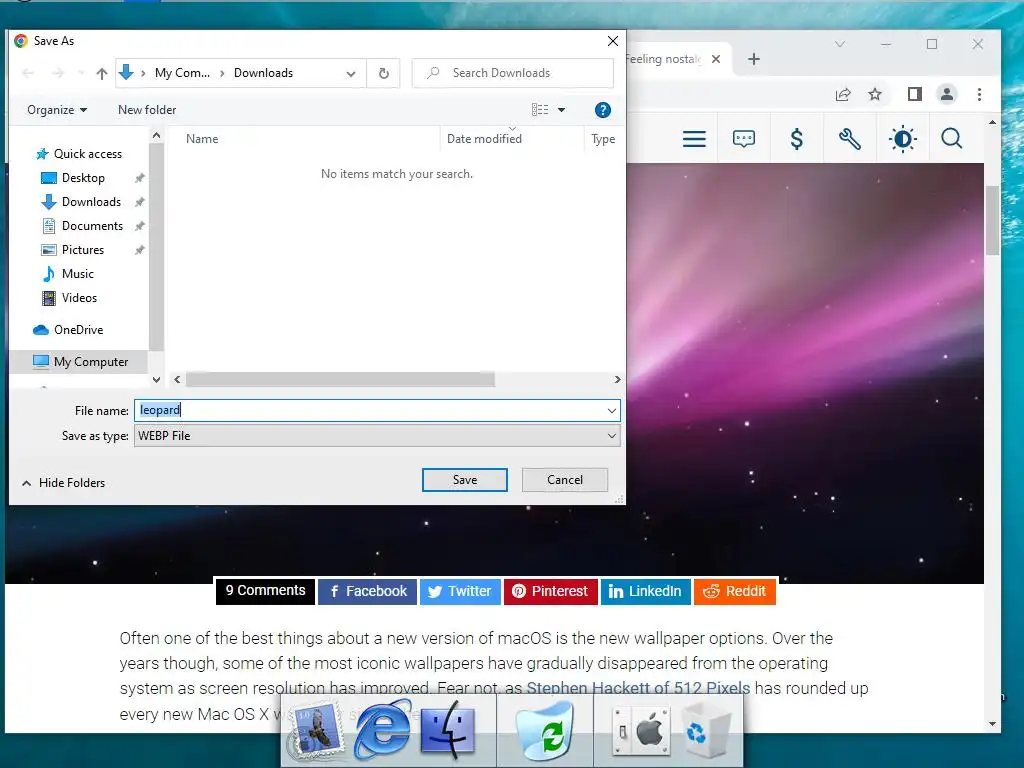
Task: Select OneDrive in the sidebar
Action: 68,330
